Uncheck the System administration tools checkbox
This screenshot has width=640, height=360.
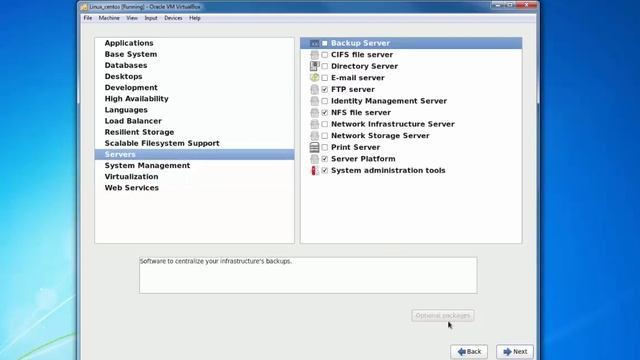pos(324,171)
